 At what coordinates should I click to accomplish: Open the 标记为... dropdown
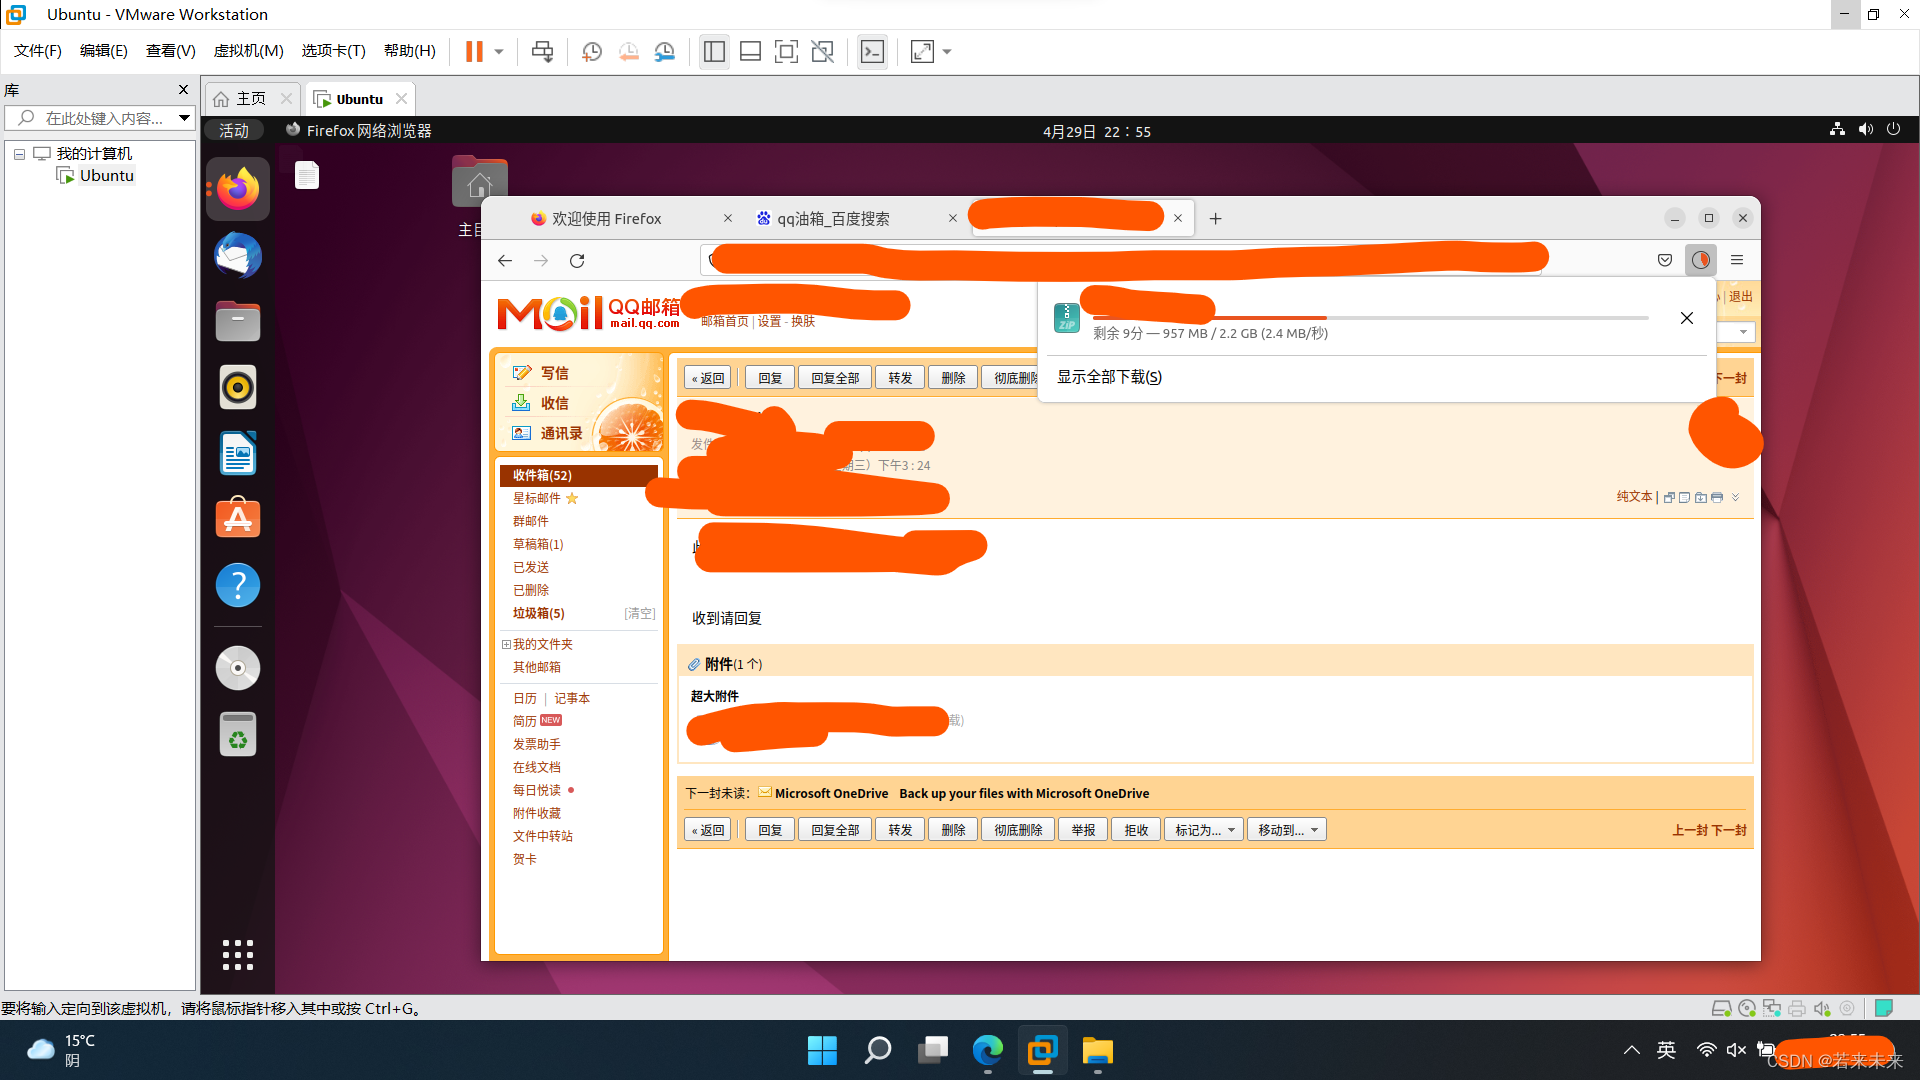[1203, 830]
